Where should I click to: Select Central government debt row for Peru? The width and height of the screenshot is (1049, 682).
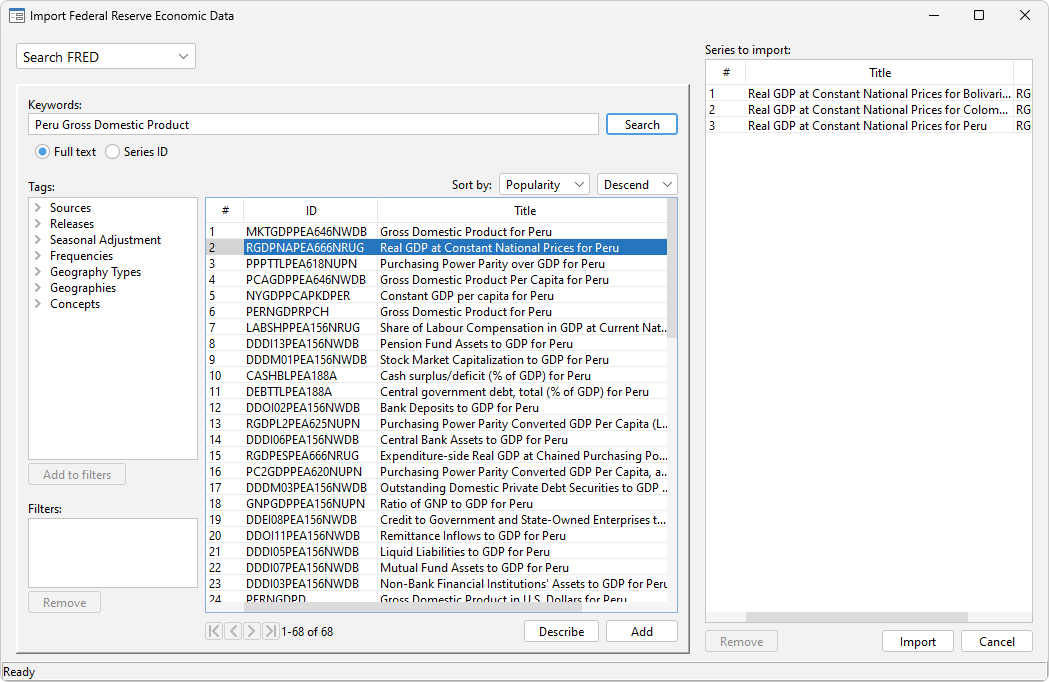point(436,392)
